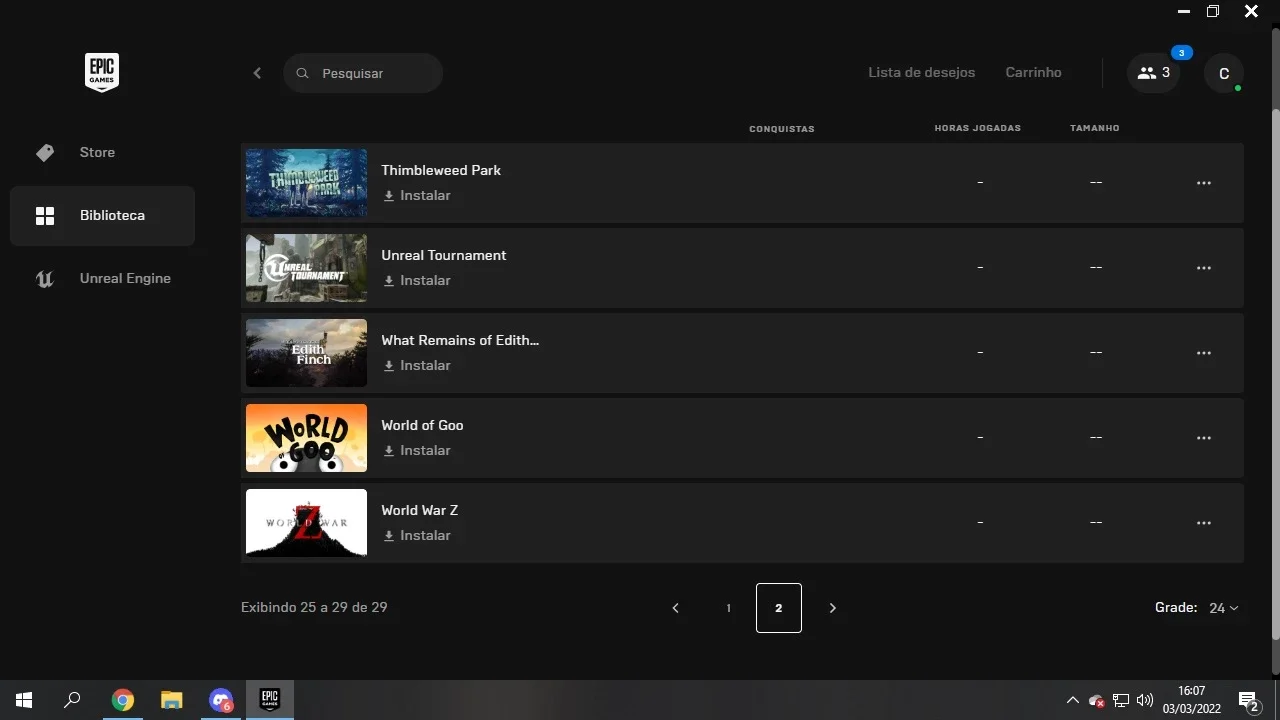Viewport: 1280px width, 720px height.
Task: Install World of Goo
Action: [417, 451]
